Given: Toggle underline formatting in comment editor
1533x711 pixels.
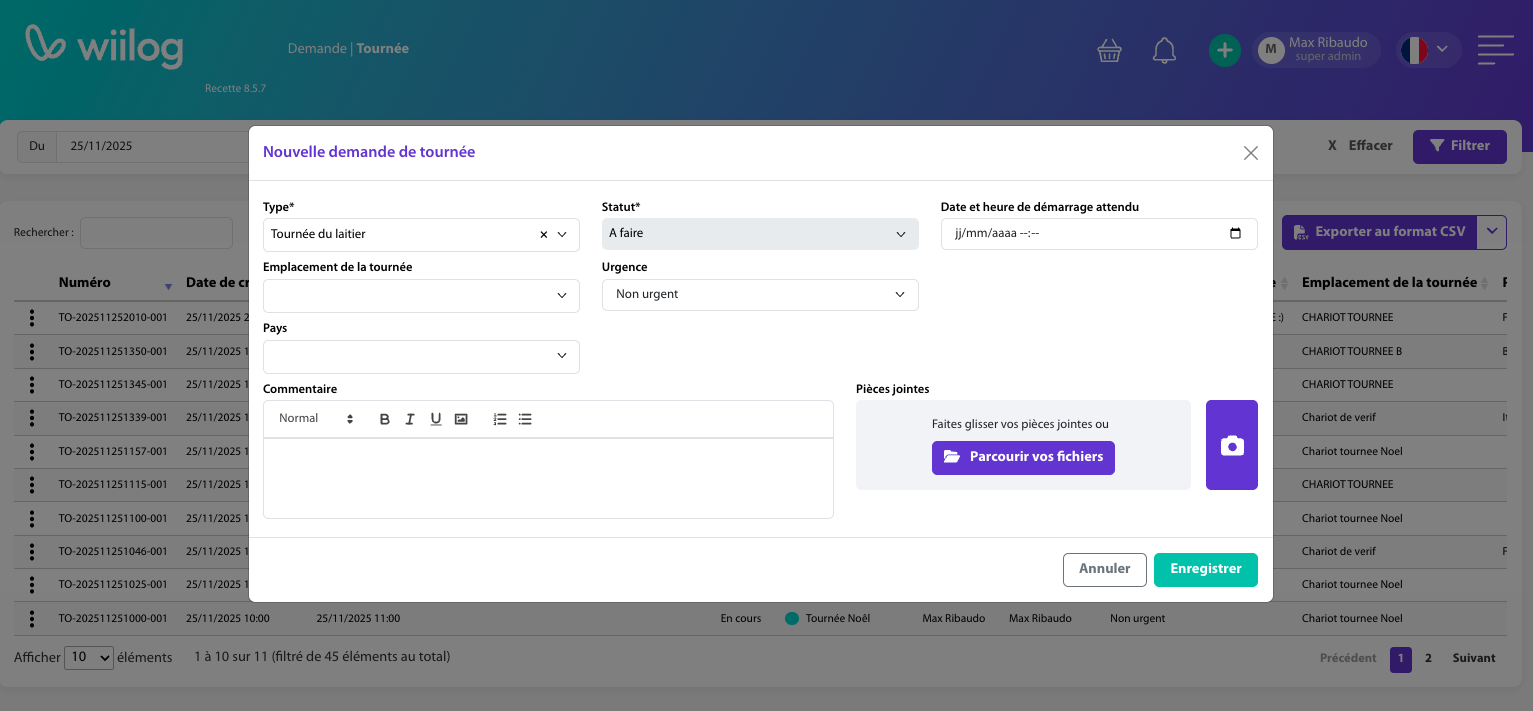Looking at the screenshot, I should (436, 419).
